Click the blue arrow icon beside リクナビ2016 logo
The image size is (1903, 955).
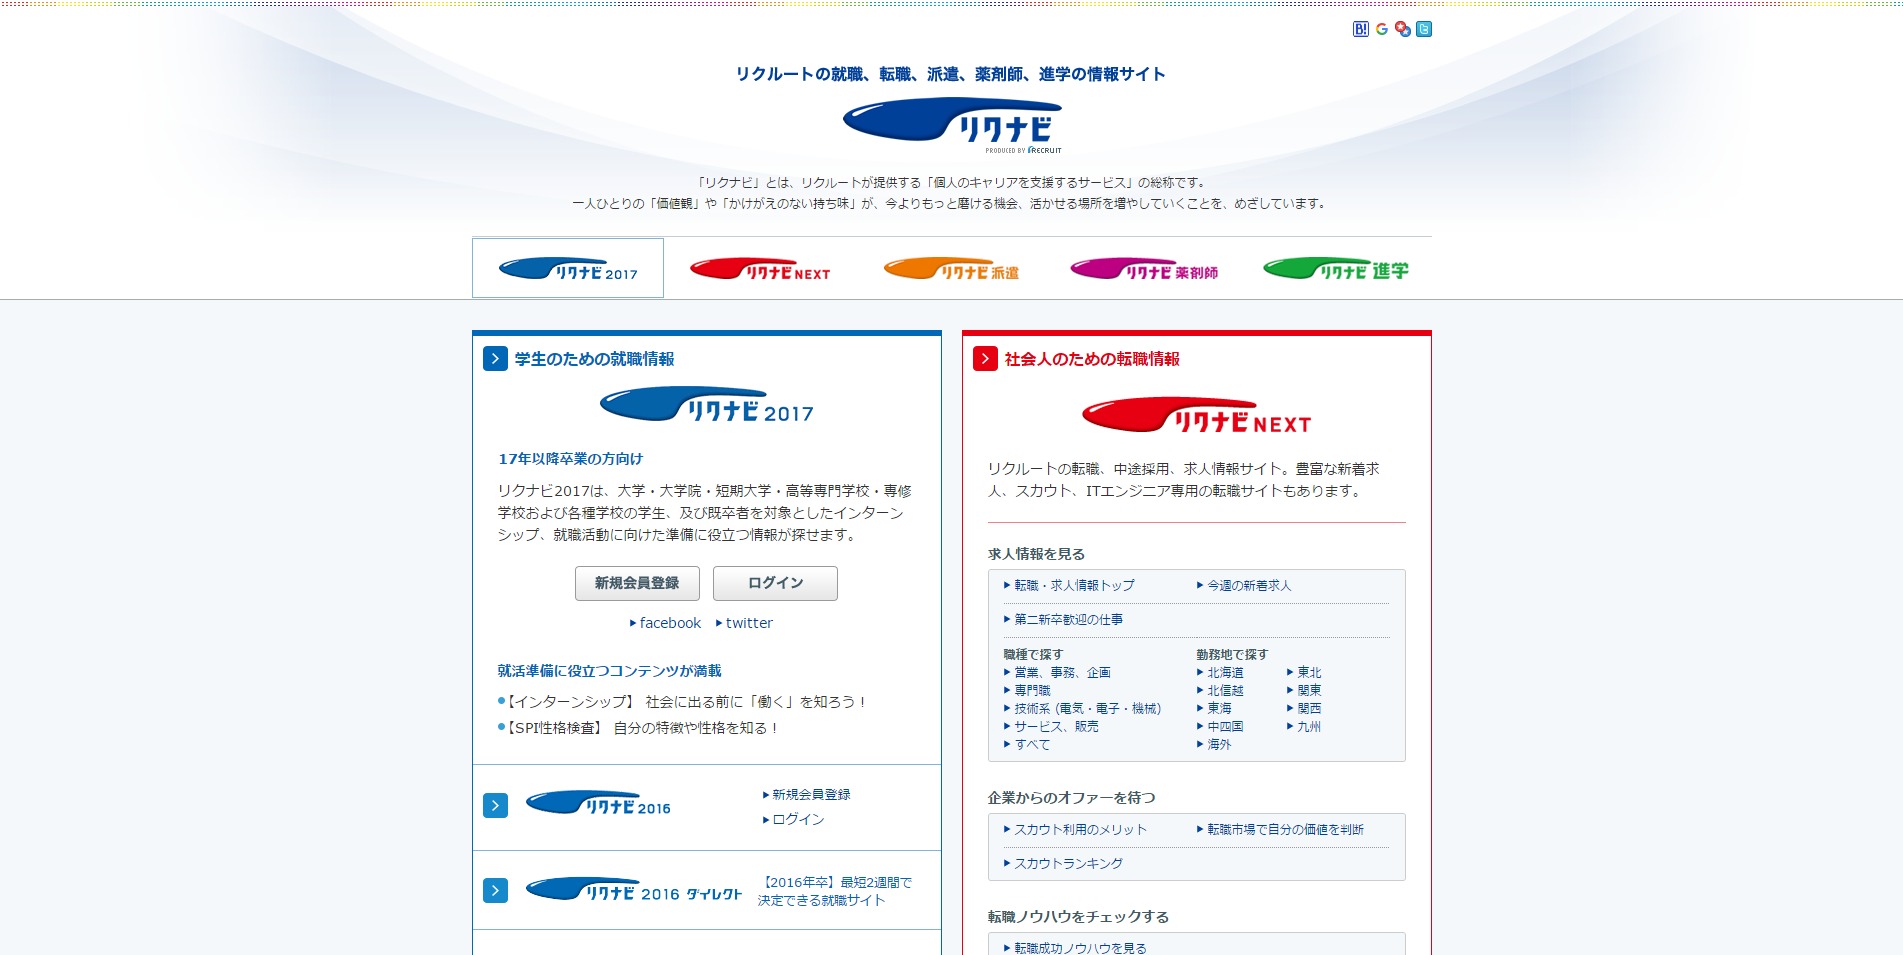click(495, 806)
